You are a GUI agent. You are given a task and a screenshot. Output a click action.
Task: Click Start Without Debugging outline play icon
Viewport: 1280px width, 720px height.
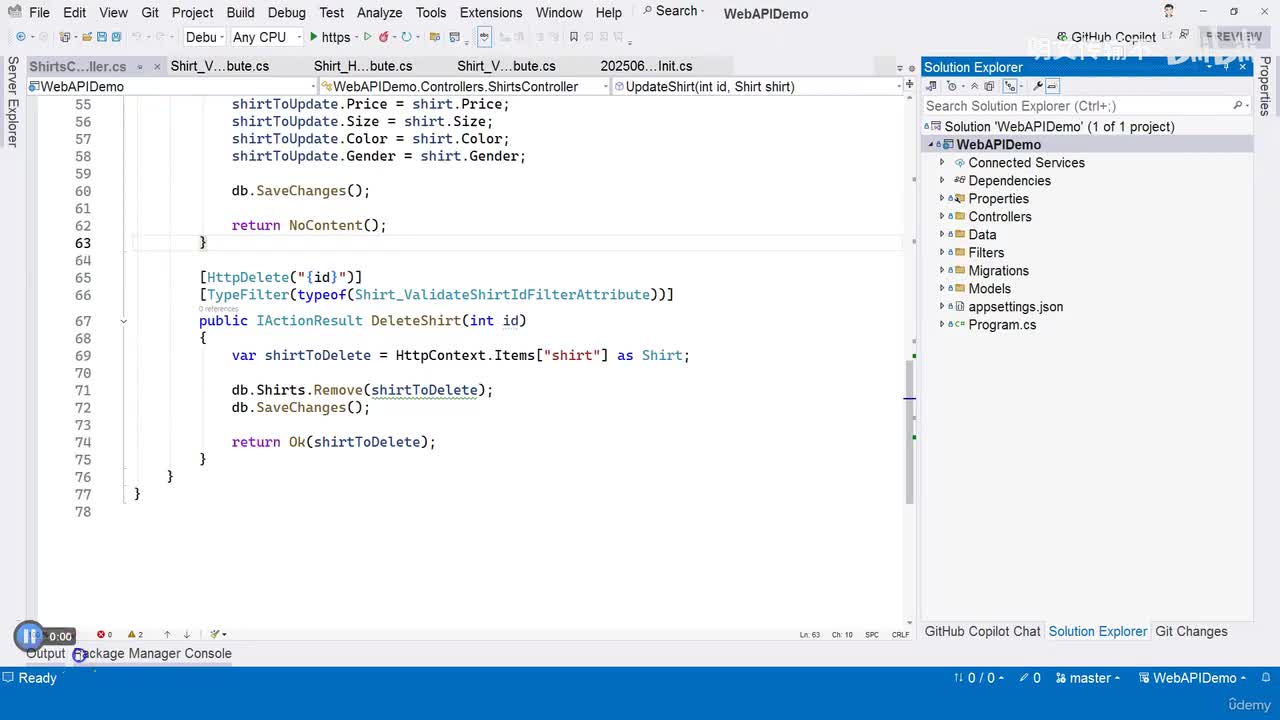pos(367,37)
